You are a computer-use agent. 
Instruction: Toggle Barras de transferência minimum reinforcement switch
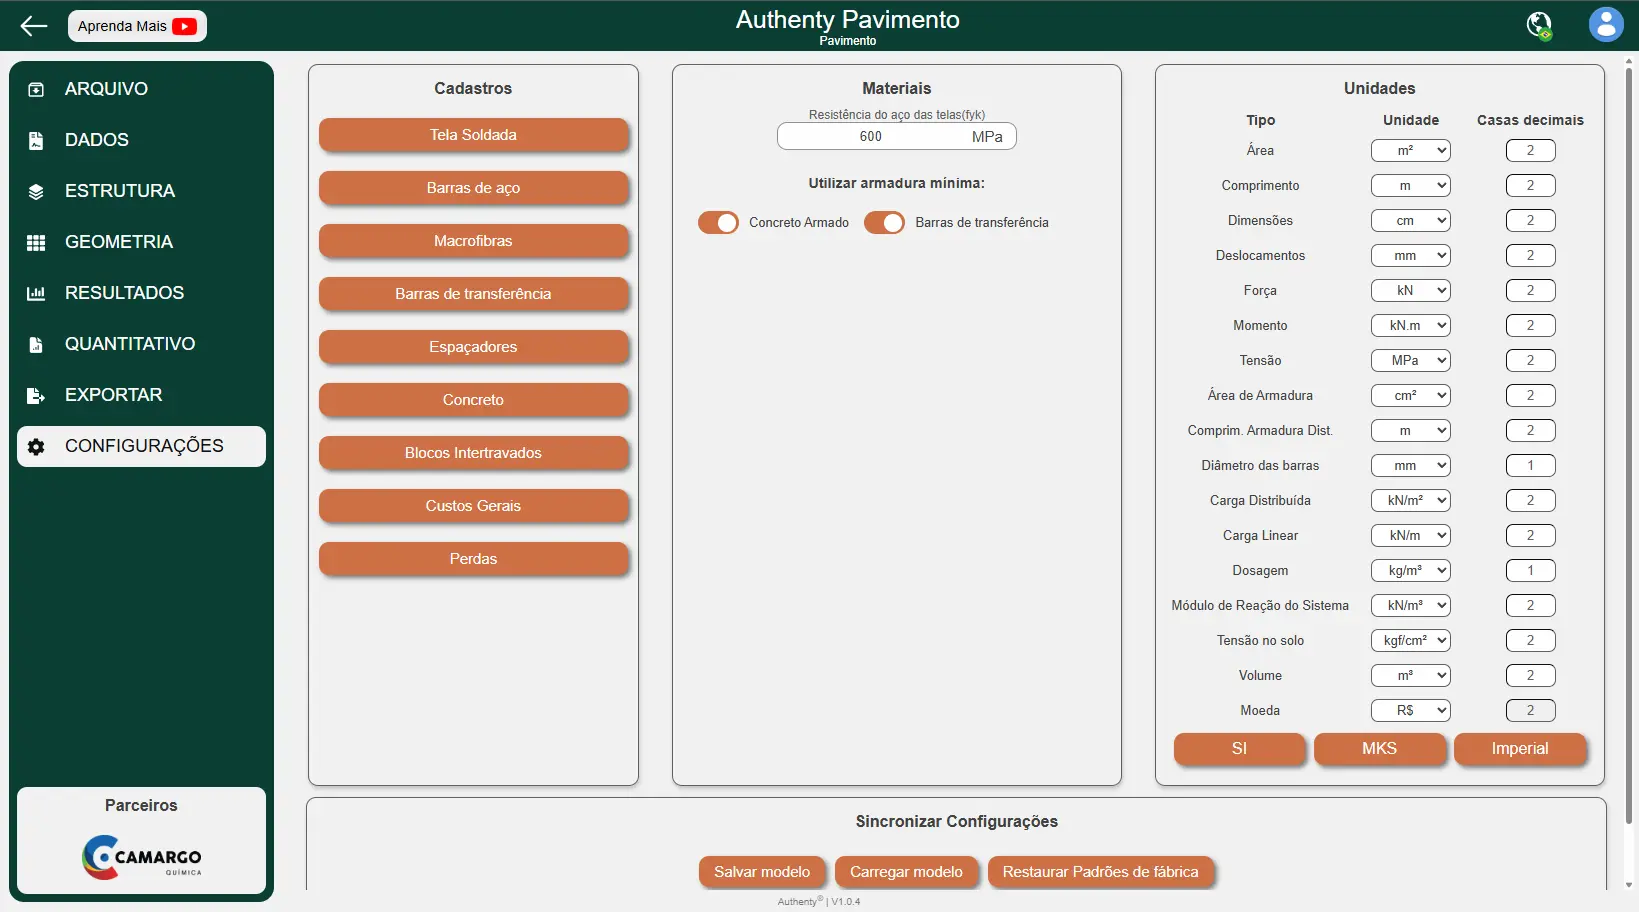point(884,223)
